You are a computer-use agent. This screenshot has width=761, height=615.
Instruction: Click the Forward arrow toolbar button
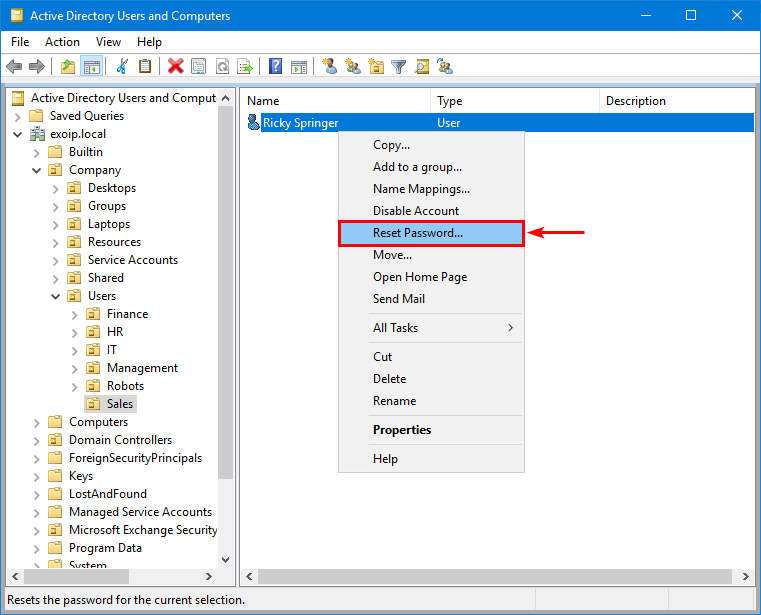point(37,66)
